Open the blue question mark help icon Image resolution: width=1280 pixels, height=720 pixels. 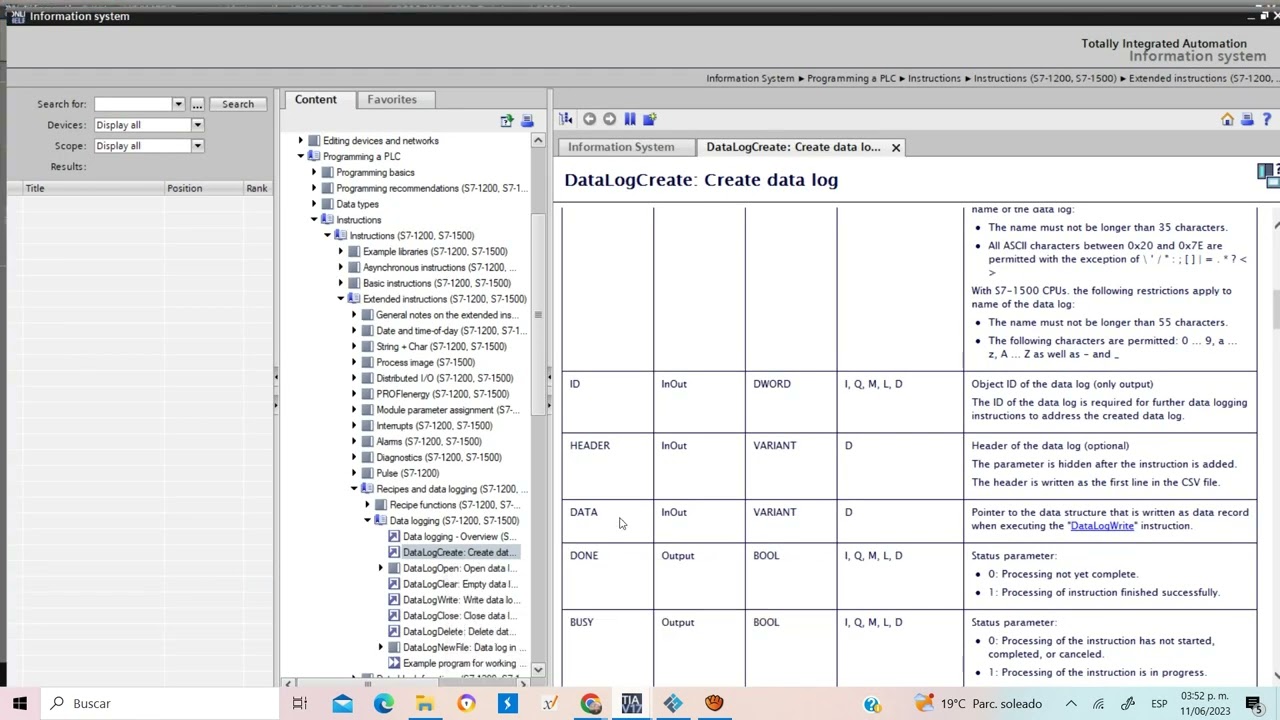(x=1267, y=119)
